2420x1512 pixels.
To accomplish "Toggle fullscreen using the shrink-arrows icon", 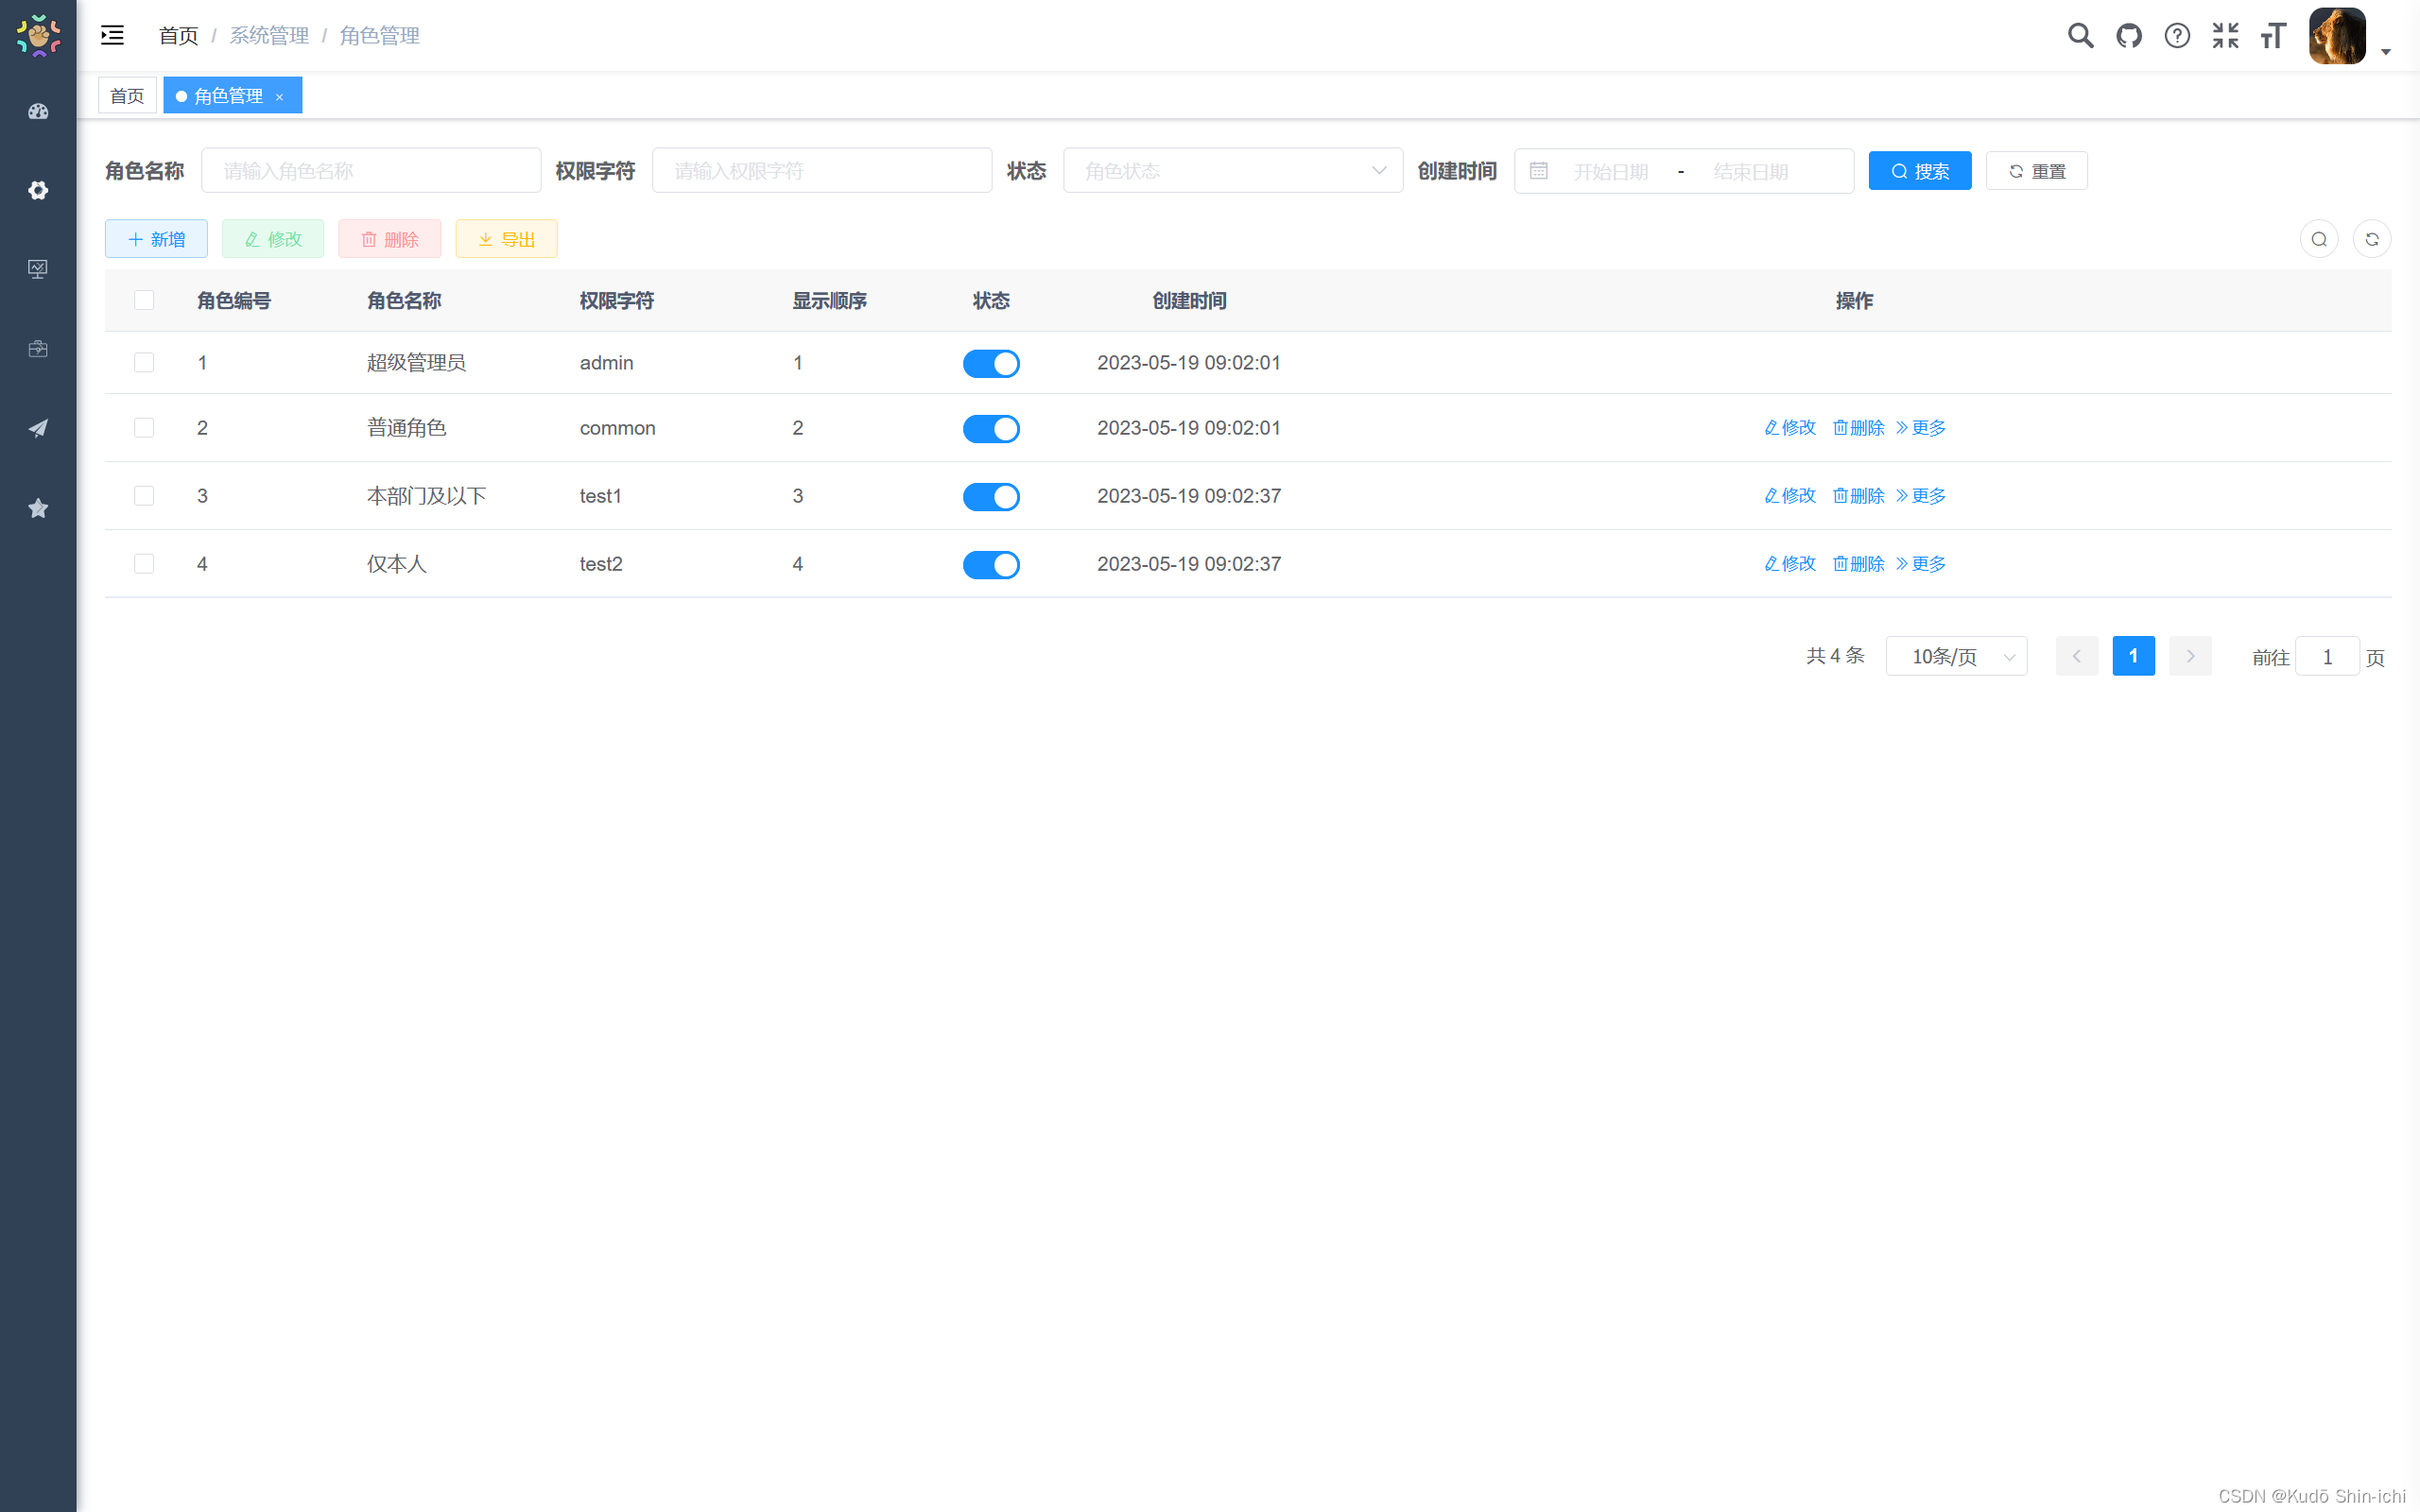I will click(2225, 36).
